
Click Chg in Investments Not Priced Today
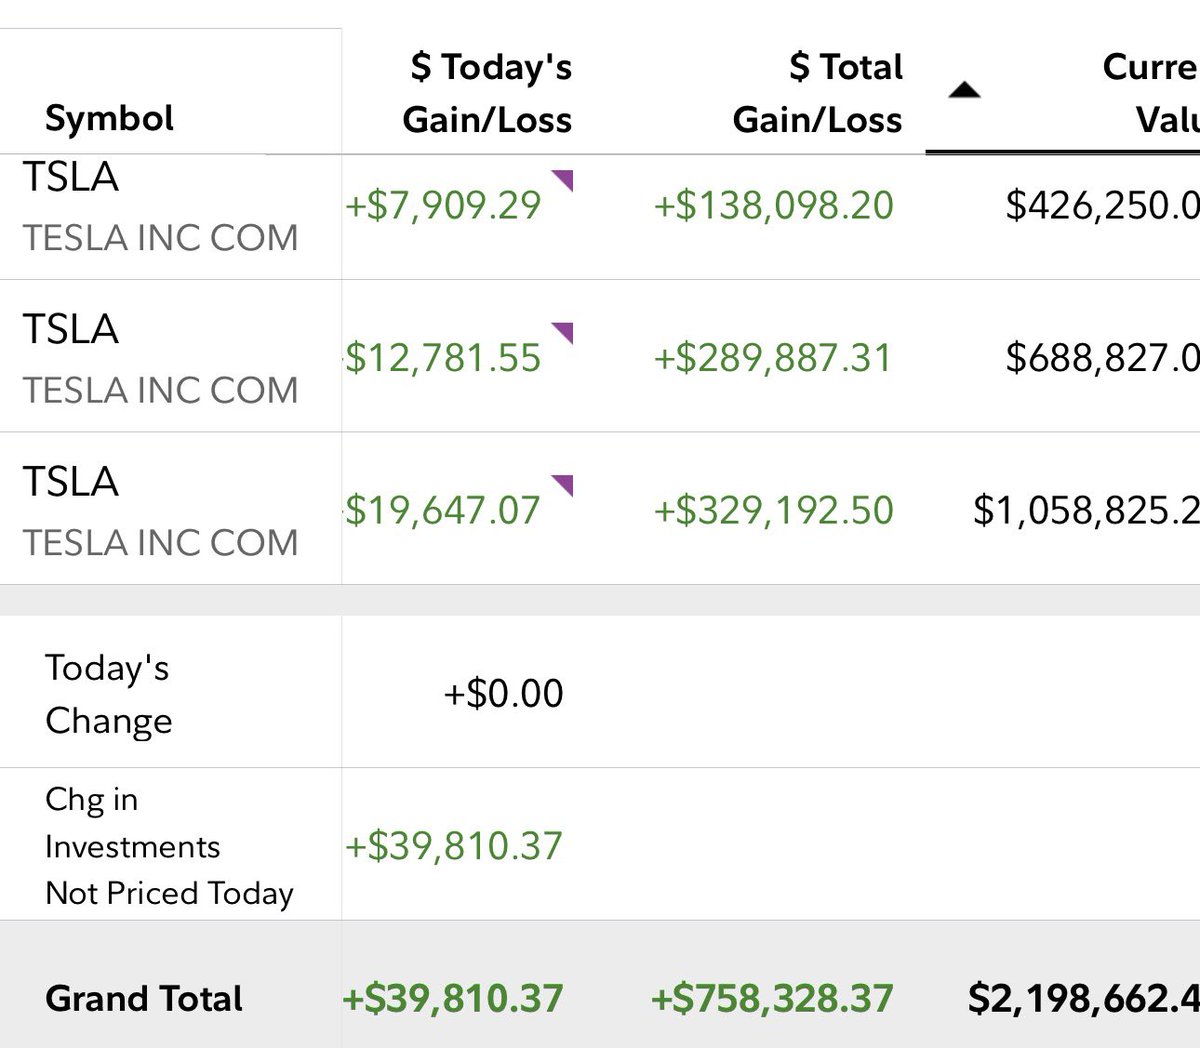pos(169,846)
